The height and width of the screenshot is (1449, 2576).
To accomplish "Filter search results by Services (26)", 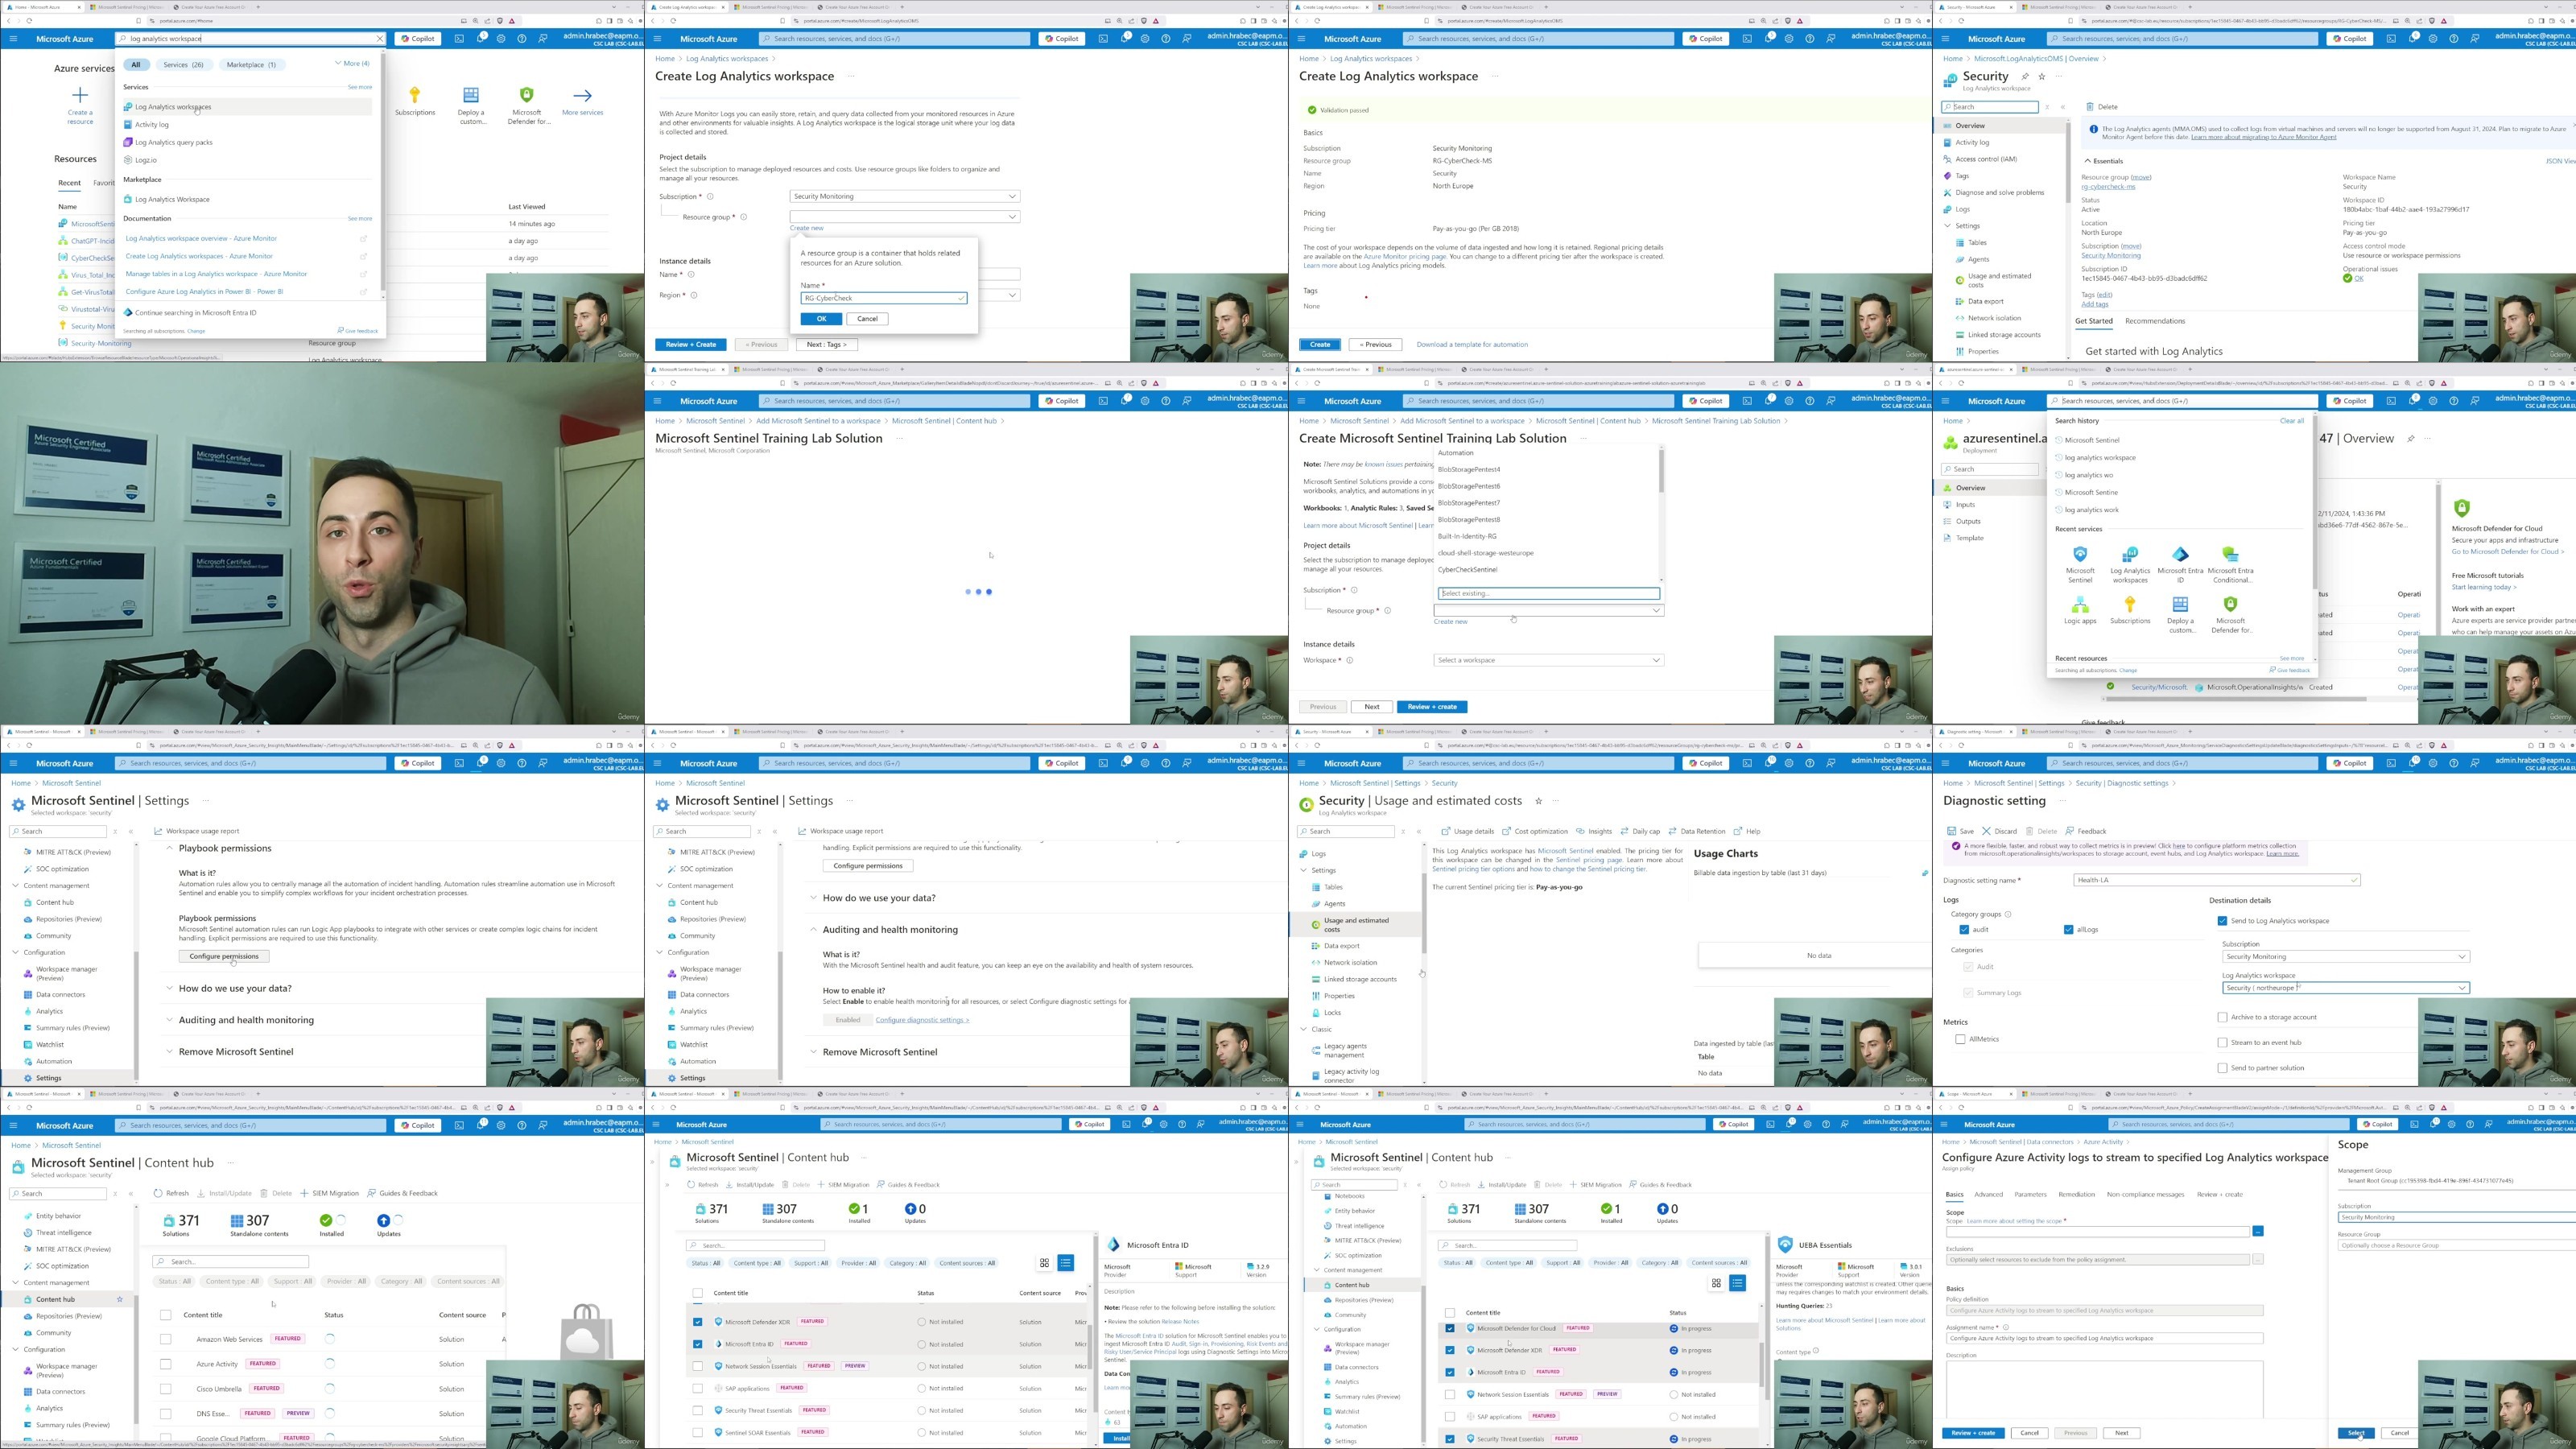I will (183, 64).
